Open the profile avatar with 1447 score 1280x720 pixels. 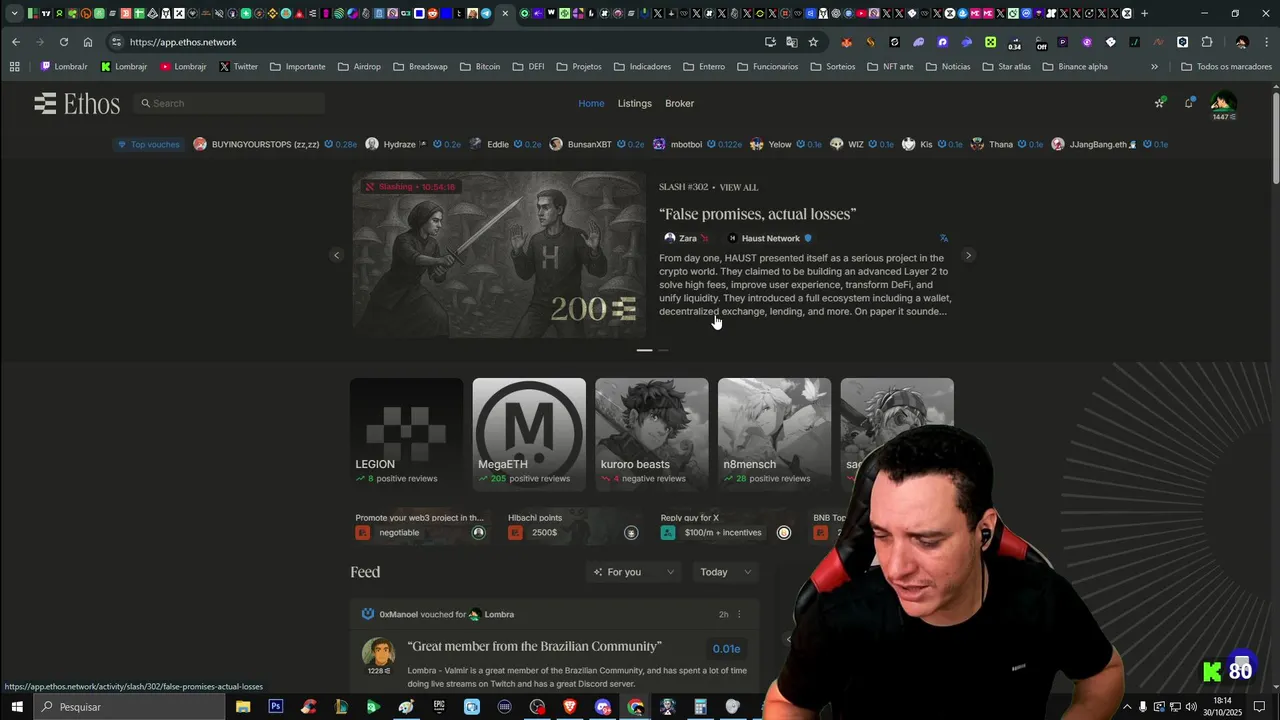tap(1224, 105)
